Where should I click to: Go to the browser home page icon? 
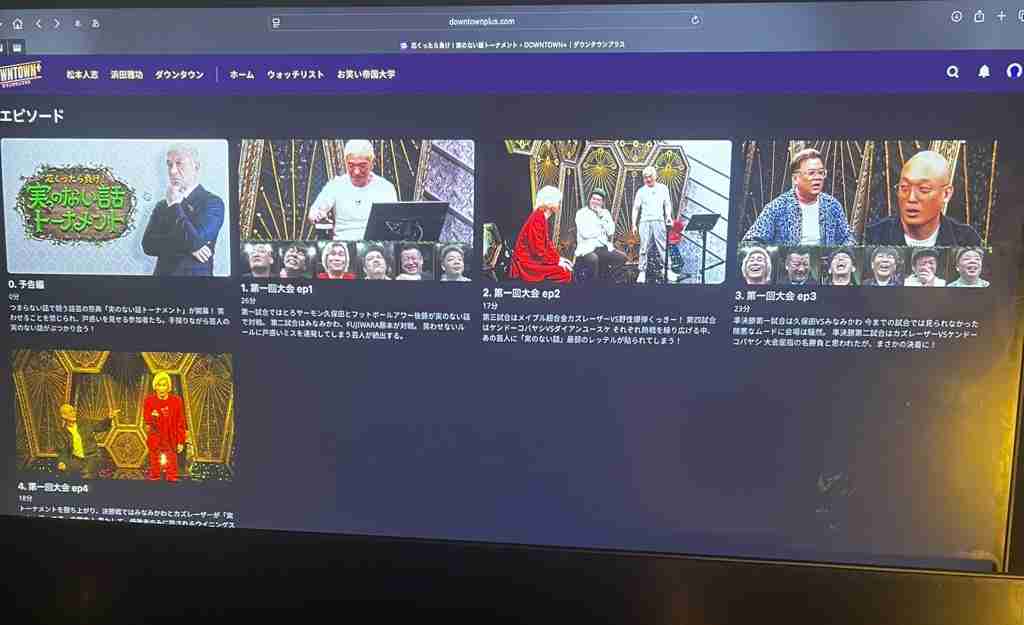coord(18,24)
